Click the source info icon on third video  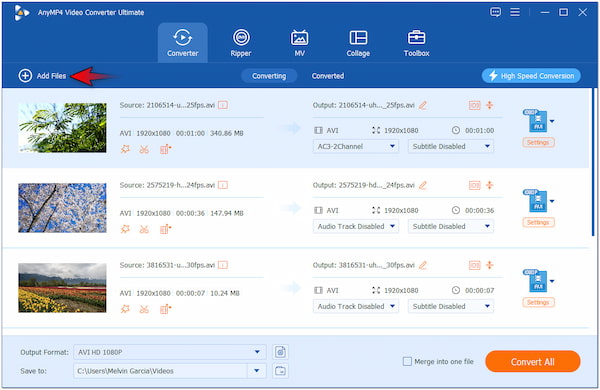tap(223, 265)
